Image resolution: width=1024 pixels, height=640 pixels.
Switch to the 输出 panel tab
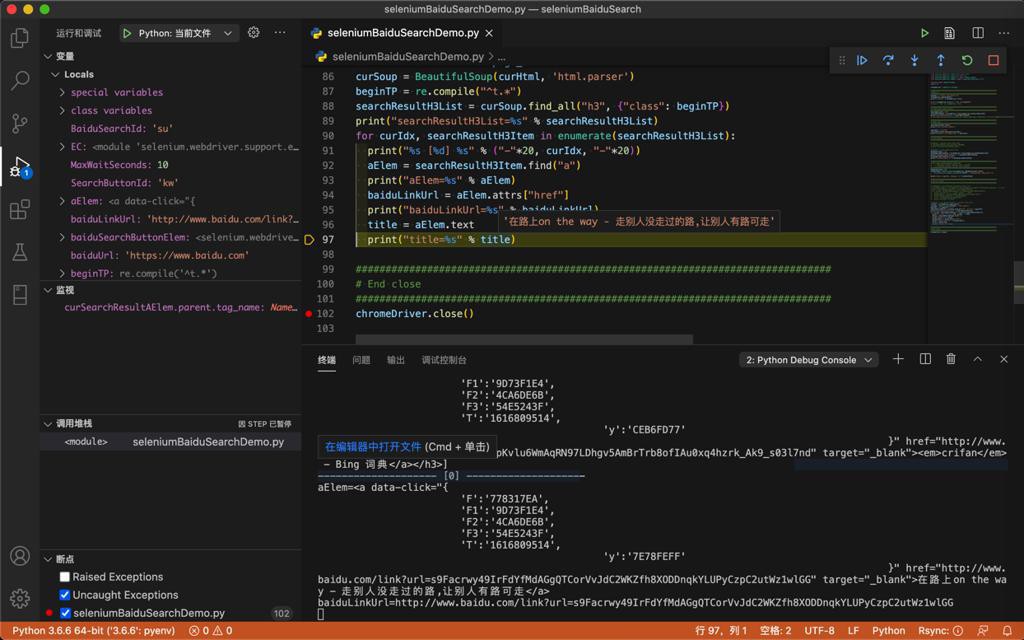tap(396, 360)
